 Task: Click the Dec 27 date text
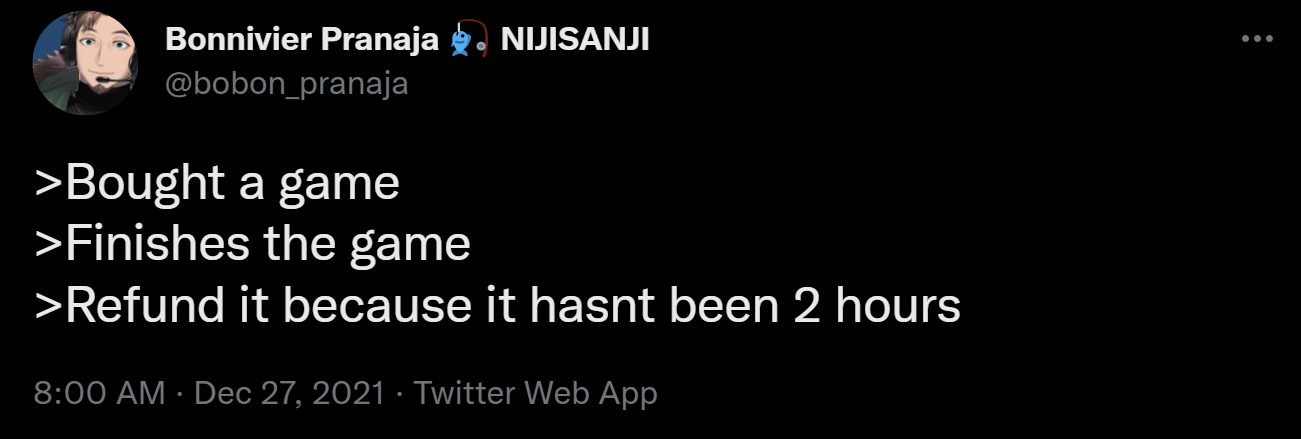coord(237,393)
